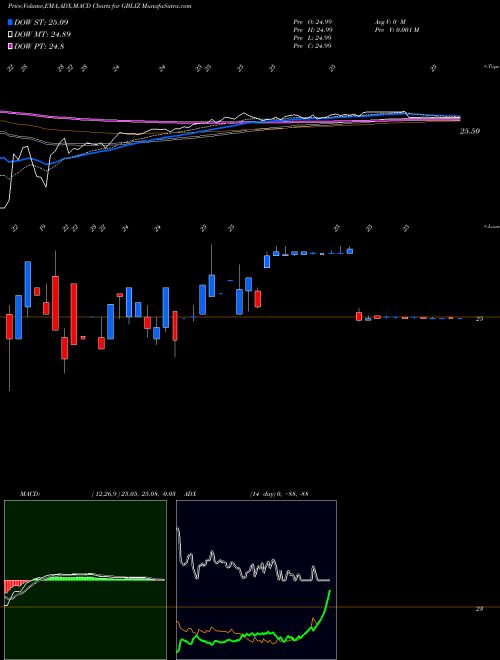The image size is (500, 660).
Task: Click the 25.50 price axis label
Action: point(470,131)
